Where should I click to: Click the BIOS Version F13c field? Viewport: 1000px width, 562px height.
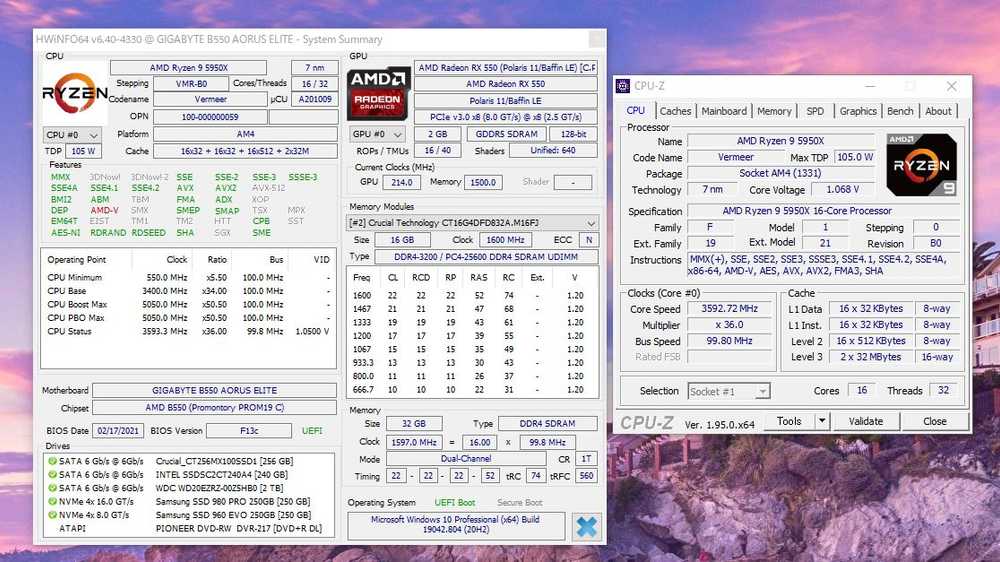(249, 431)
